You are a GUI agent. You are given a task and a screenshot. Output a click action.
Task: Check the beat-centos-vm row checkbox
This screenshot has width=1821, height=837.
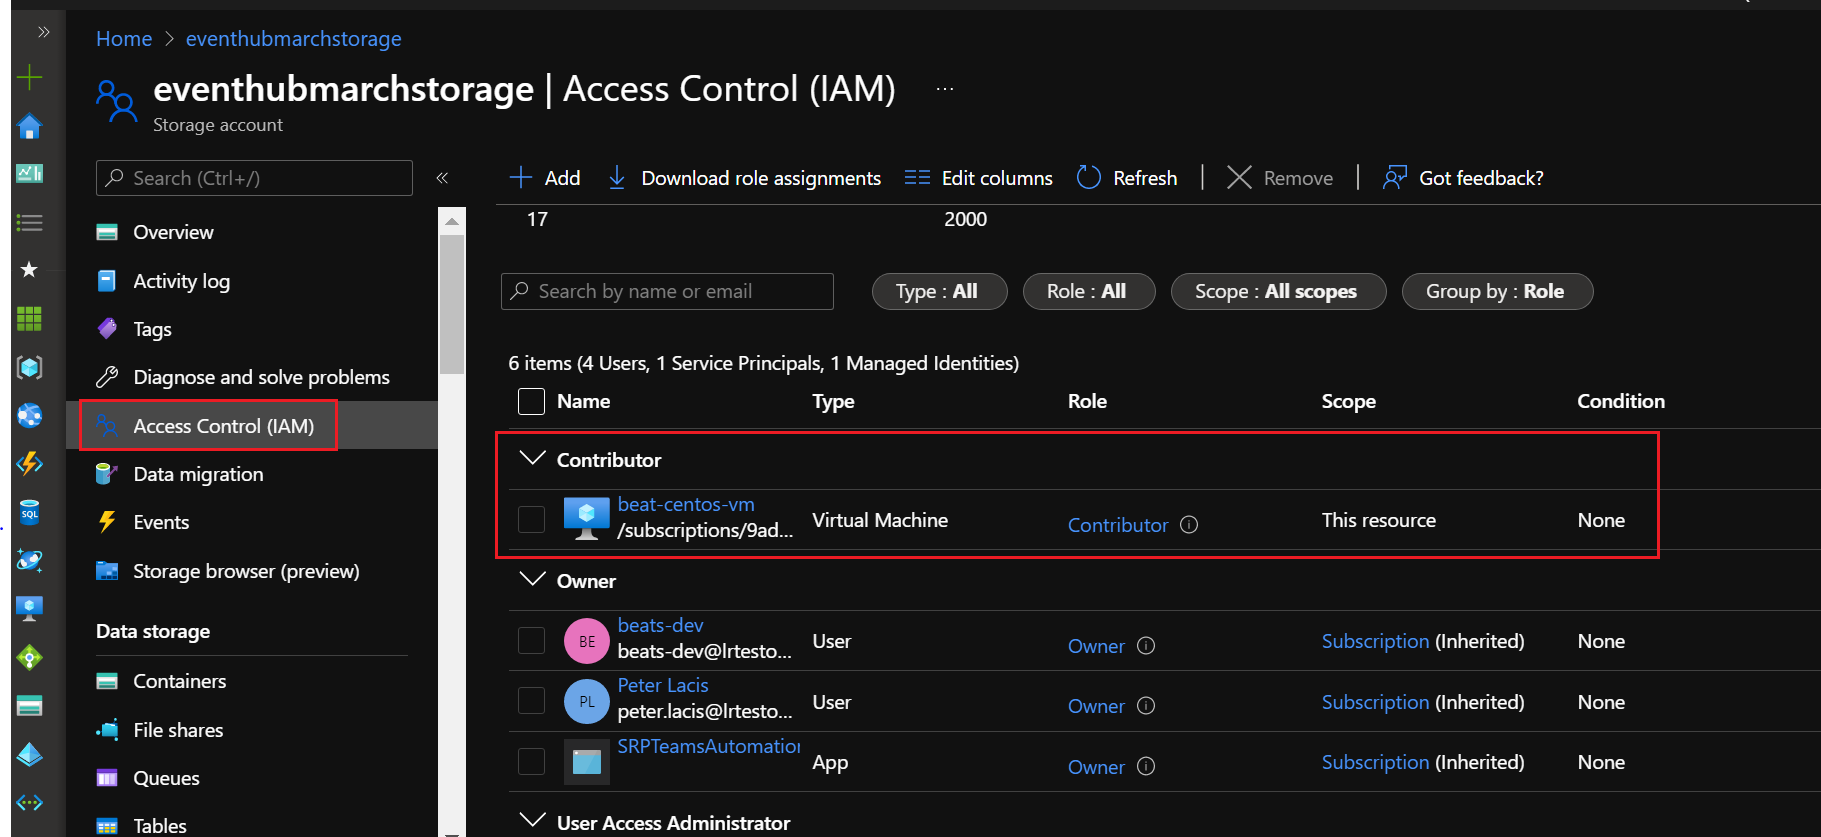[531, 520]
